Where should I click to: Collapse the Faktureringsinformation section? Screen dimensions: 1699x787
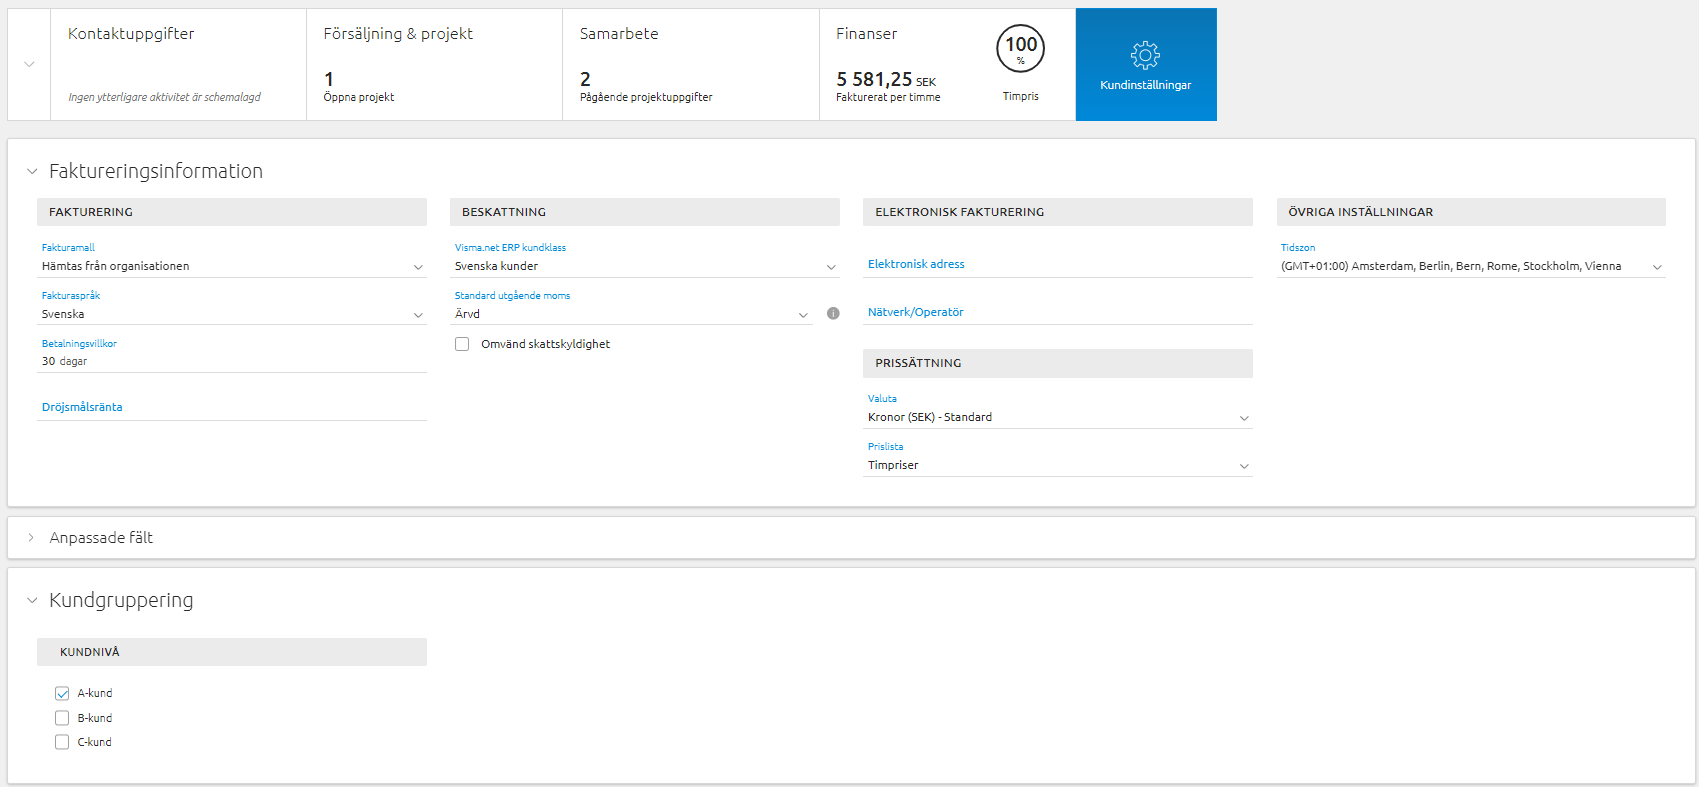click(x=32, y=171)
